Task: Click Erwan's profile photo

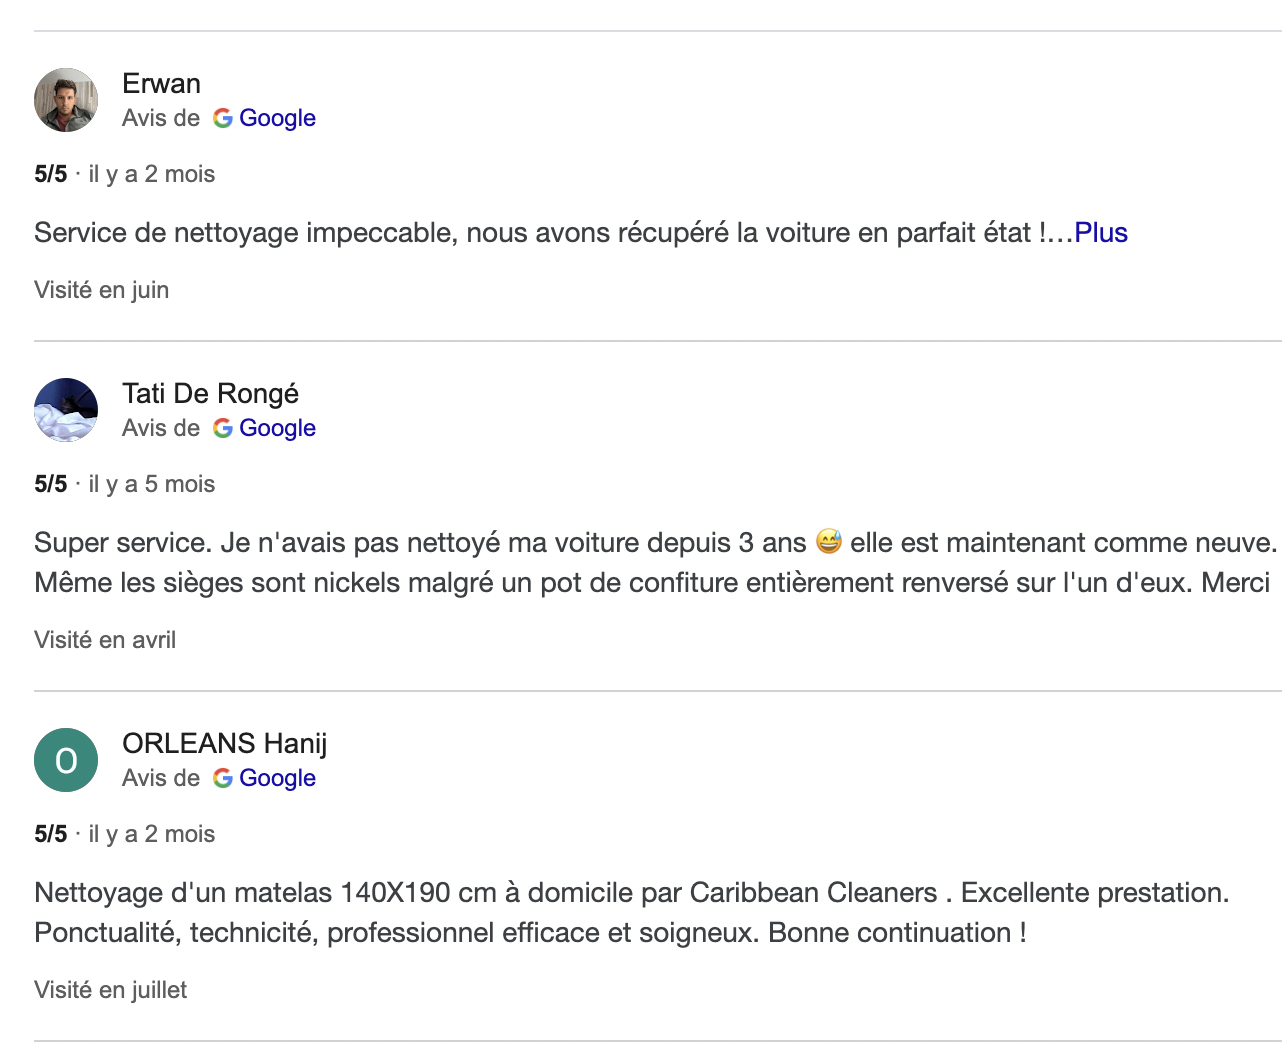Action: pyautogui.click(x=66, y=100)
